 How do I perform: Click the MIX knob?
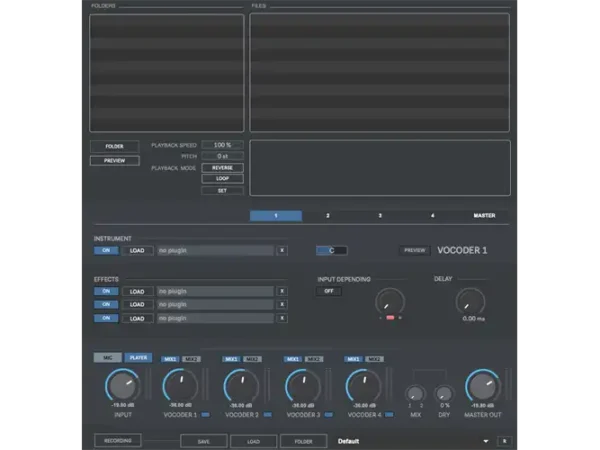[x=415, y=394]
